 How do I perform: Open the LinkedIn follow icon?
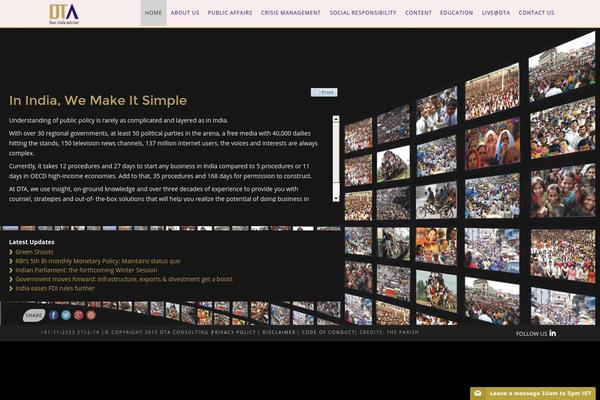553,333
